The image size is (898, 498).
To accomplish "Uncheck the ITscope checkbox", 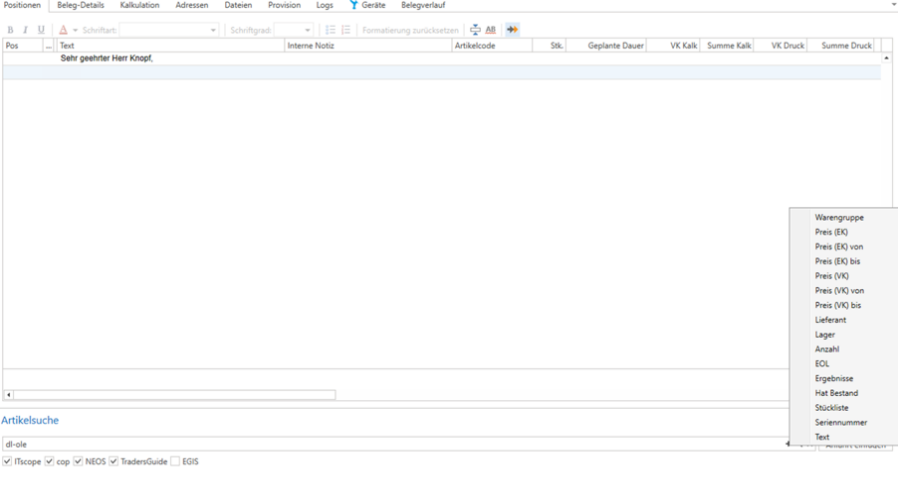I will 8,461.
